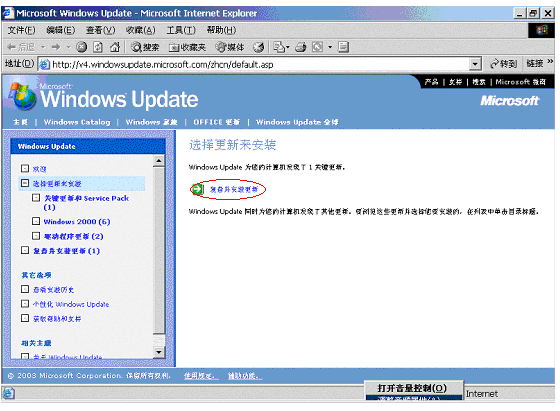Viewport: 560px width, 411px height.
Task: Click the sidebar scrollbar down arrow
Action: click(159, 352)
